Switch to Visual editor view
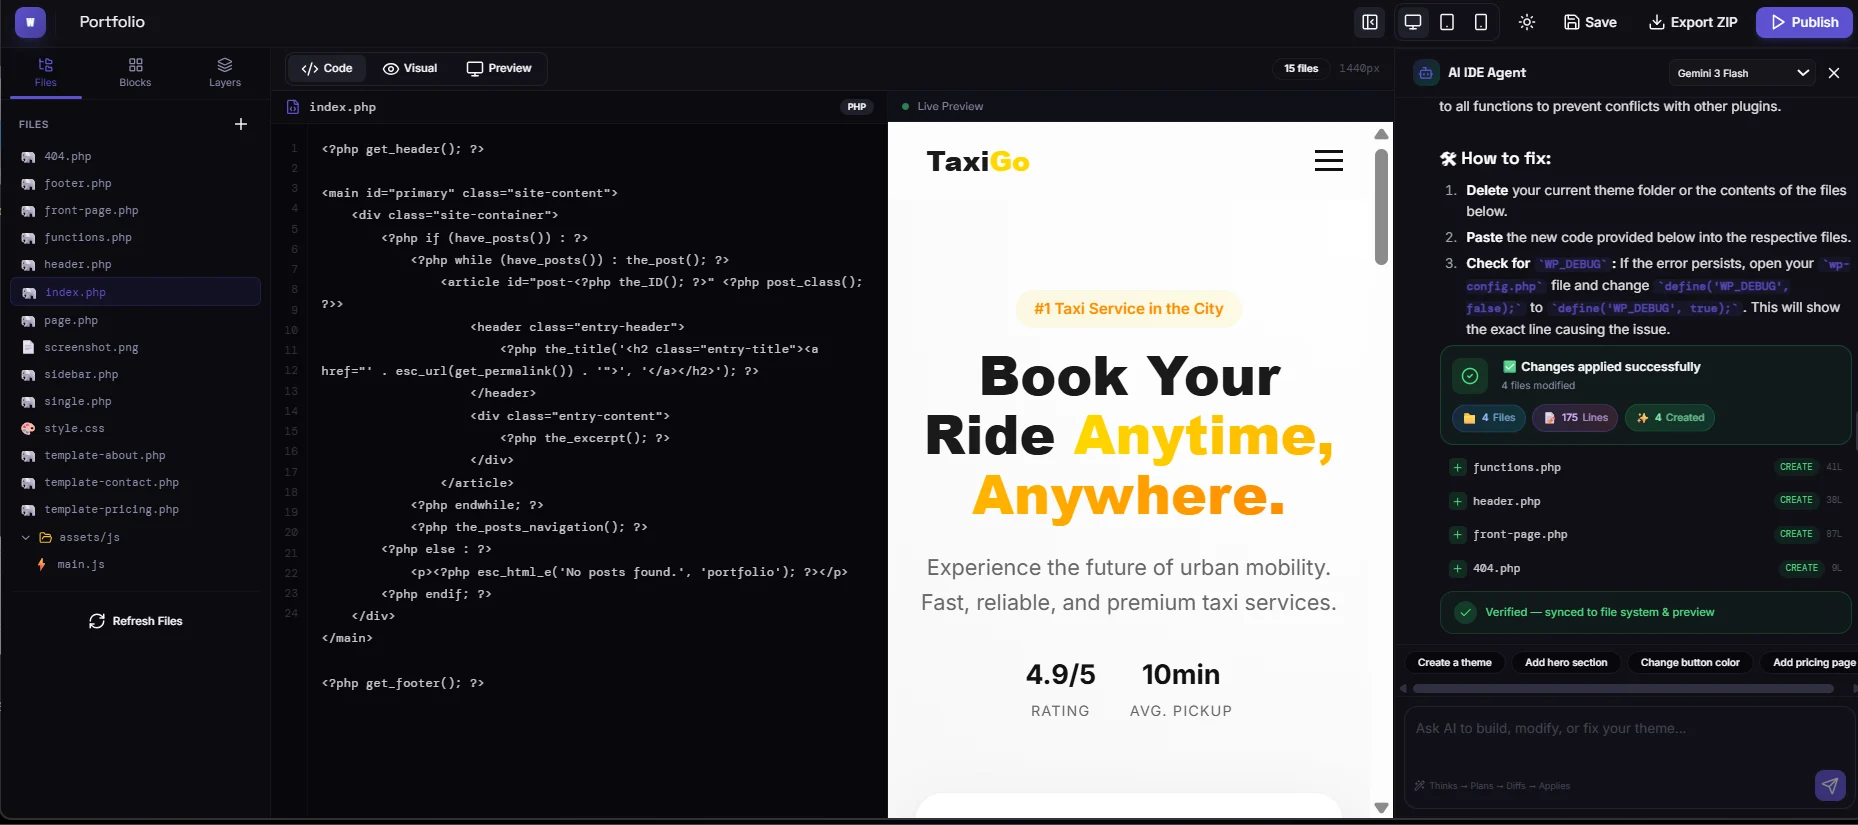 point(410,68)
